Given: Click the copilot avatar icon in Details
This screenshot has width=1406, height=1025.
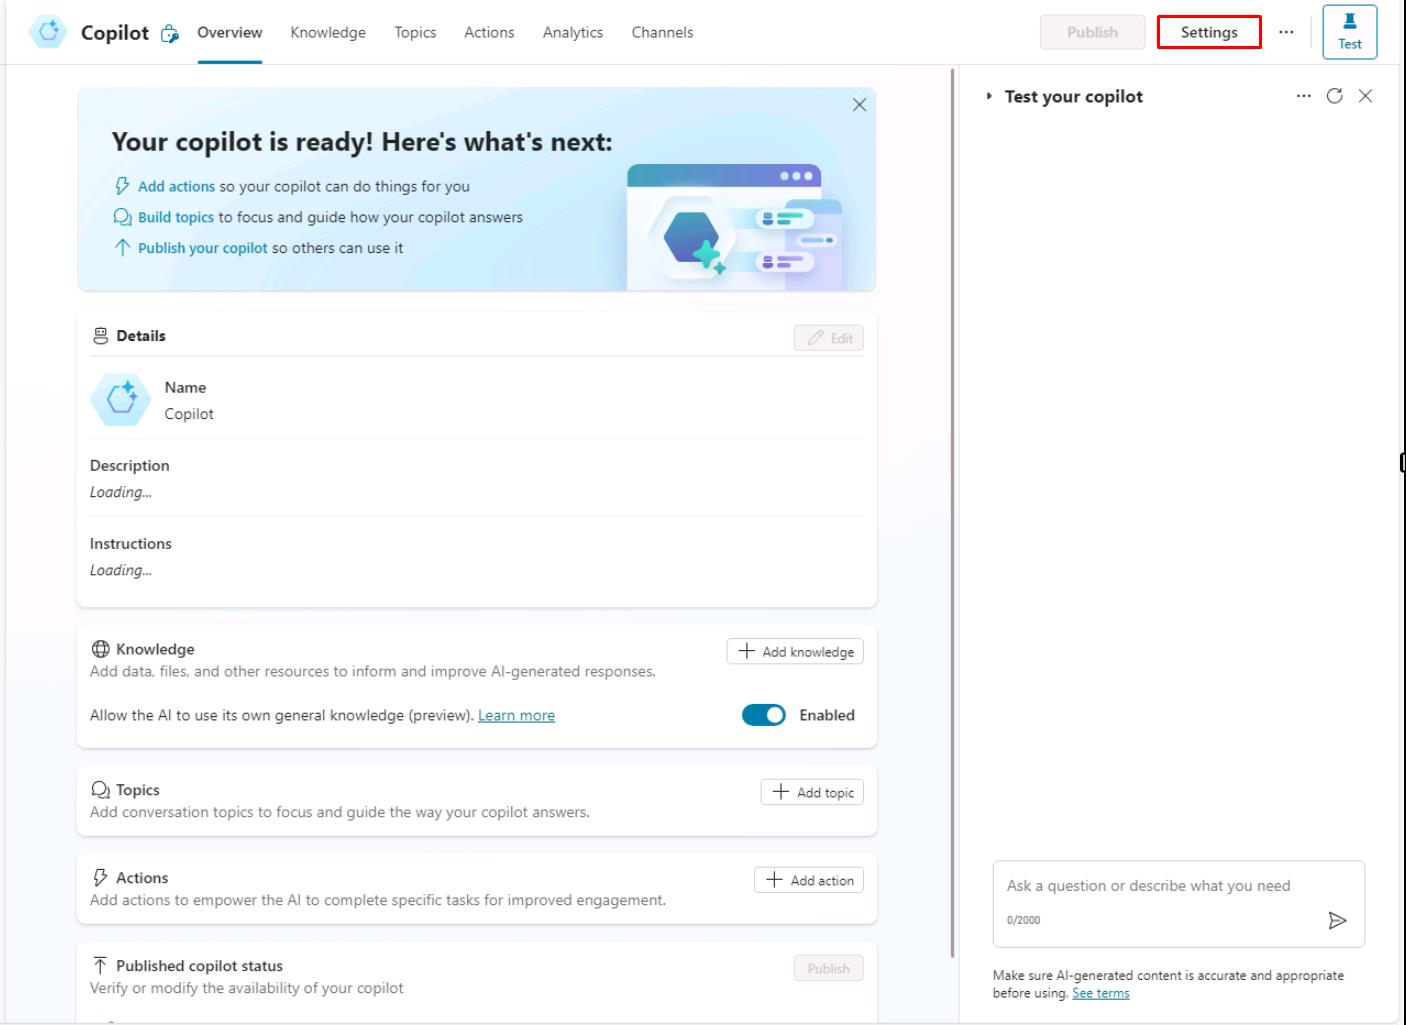Looking at the screenshot, I should pyautogui.click(x=121, y=399).
